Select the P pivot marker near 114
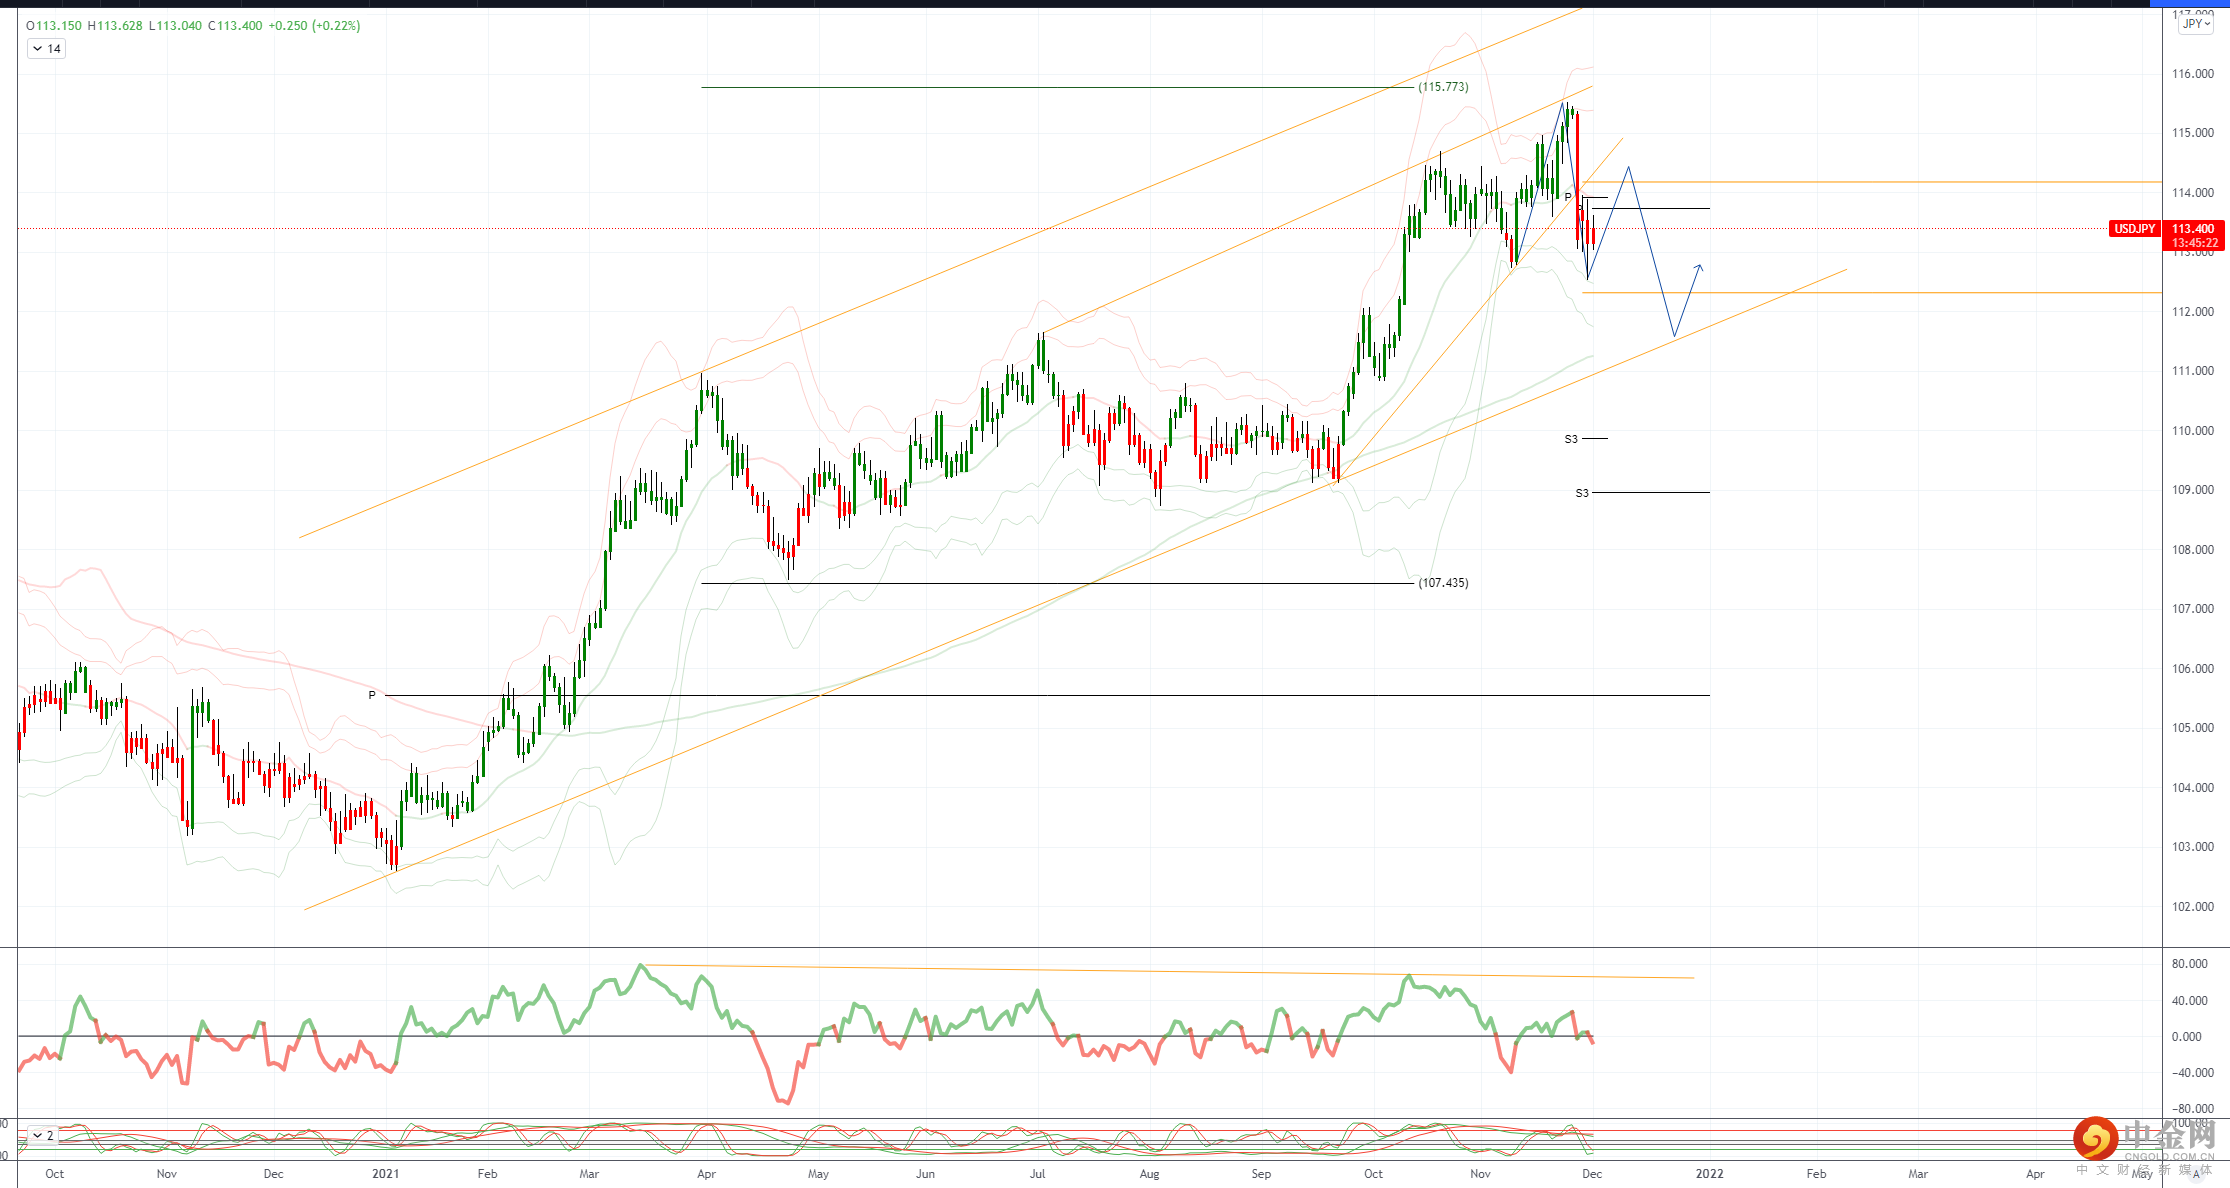 pos(1568,197)
